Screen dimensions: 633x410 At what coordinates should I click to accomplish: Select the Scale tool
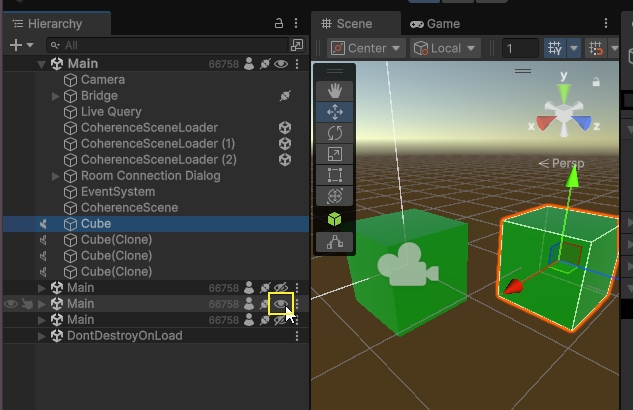pos(334,154)
